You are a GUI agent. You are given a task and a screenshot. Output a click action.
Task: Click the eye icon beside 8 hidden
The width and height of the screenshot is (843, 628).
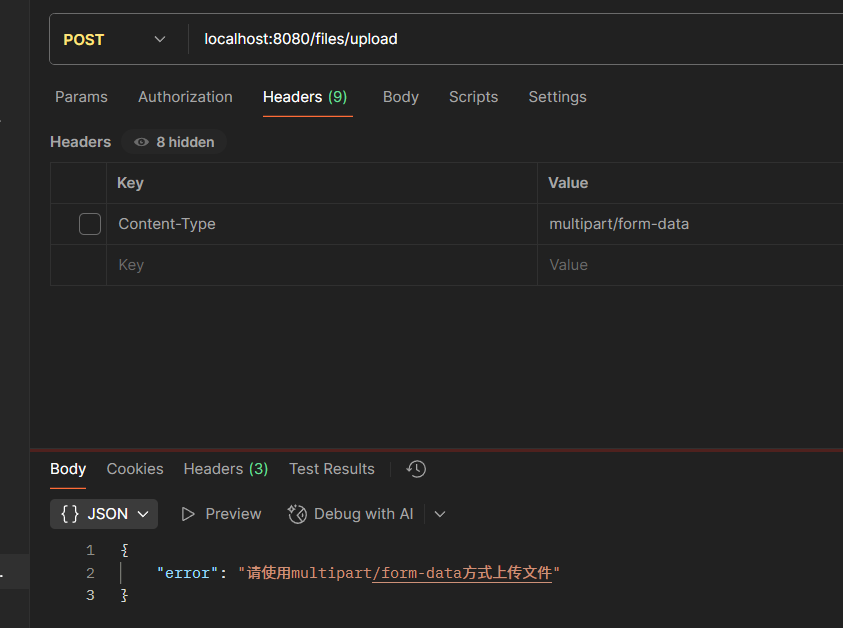coord(141,142)
